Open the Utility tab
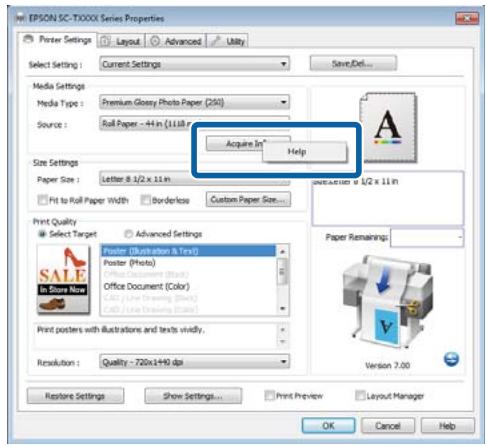Screen dimensions: 487x446 [228, 41]
